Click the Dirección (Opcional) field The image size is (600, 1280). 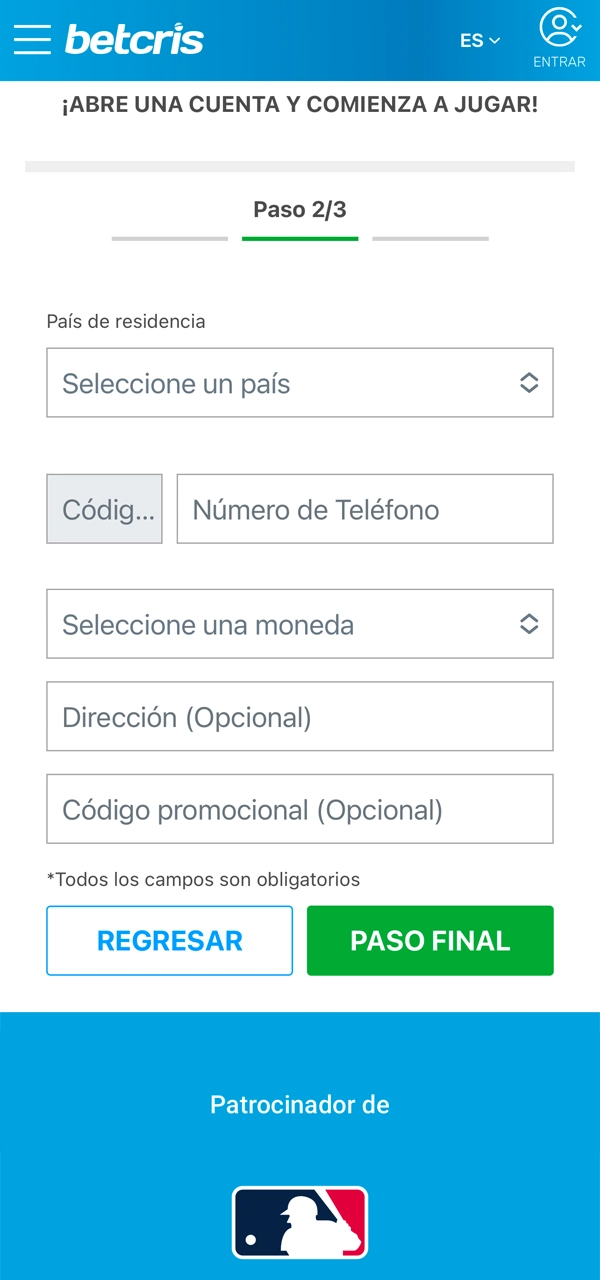pyautogui.click(x=300, y=716)
